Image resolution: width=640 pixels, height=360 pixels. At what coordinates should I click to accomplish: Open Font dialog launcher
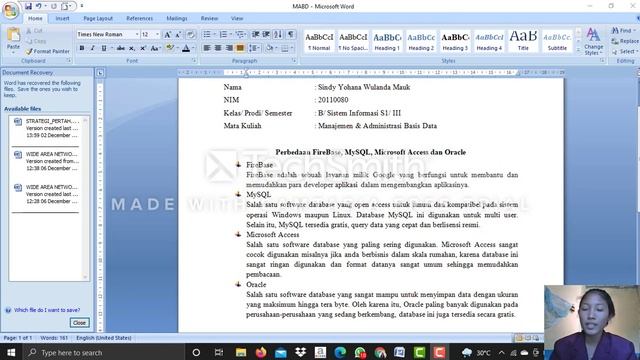click(x=194, y=60)
